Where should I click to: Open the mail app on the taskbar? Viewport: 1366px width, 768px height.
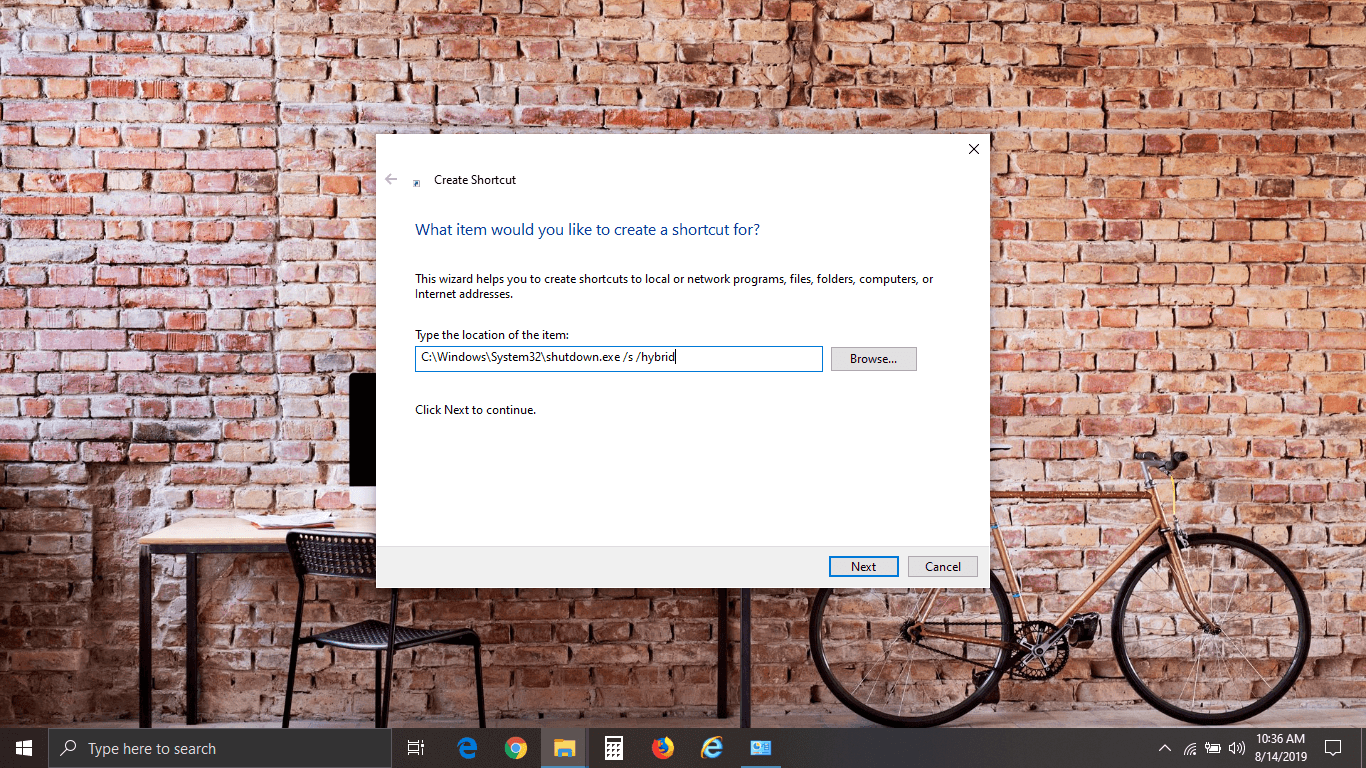tap(761, 747)
